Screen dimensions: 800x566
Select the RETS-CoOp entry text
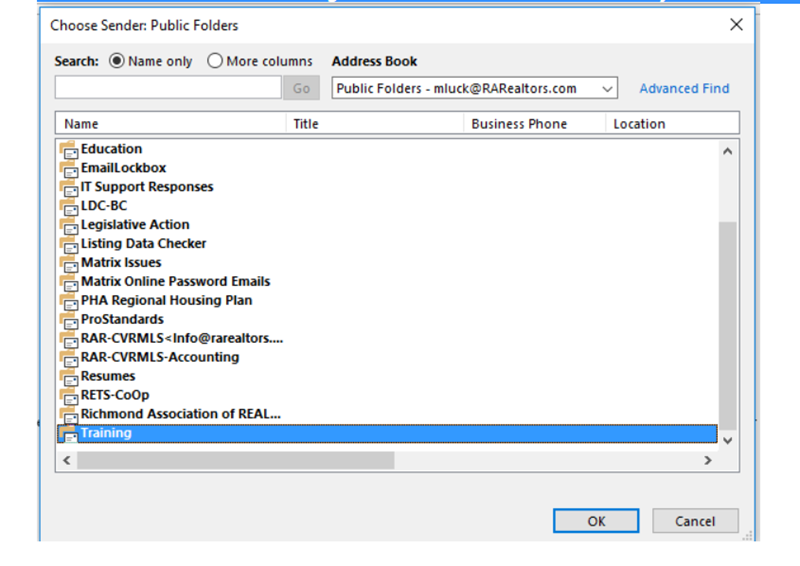tap(115, 395)
